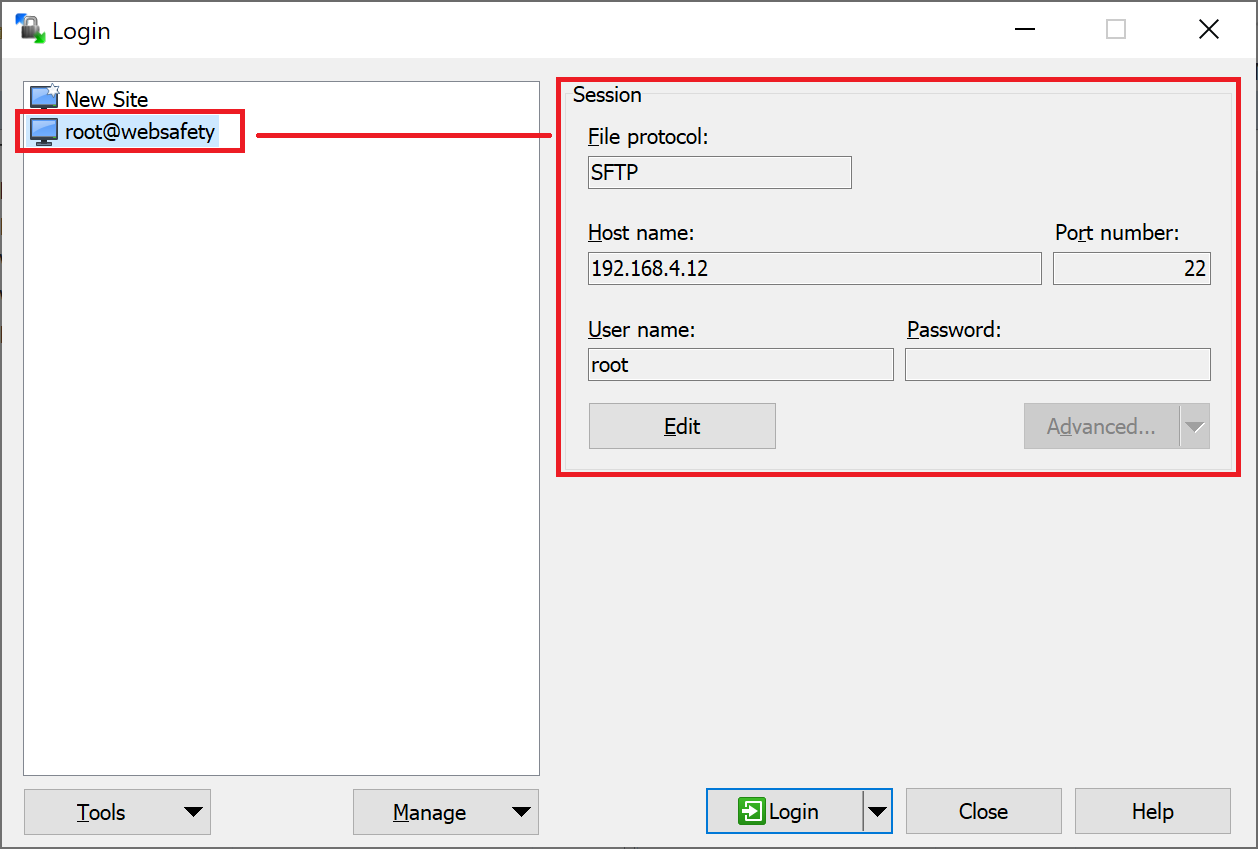Click the File protocol SFTP box
This screenshot has width=1258, height=849.
[x=719, y=172]
